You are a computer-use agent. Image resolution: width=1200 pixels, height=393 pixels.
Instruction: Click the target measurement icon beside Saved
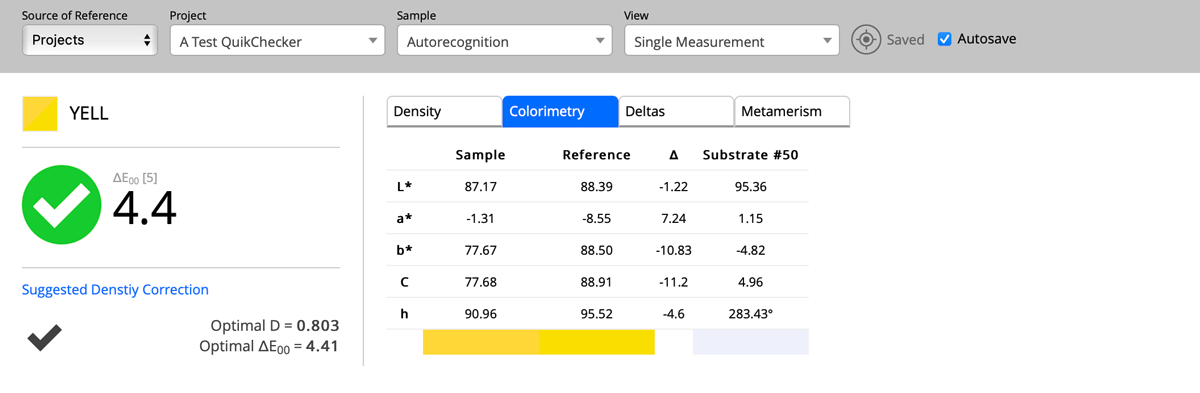tap(866, 41)
